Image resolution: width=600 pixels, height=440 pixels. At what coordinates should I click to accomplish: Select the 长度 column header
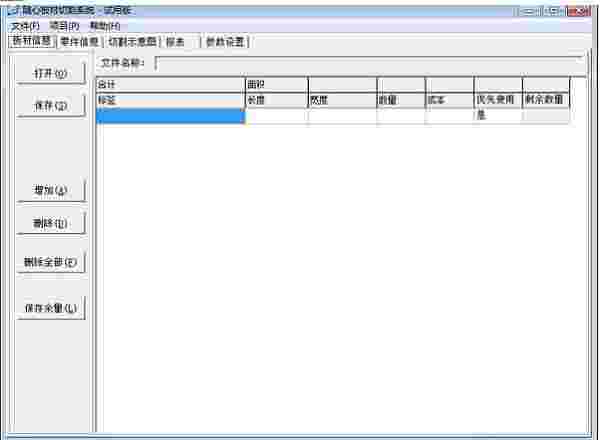(x=276, y=100)
